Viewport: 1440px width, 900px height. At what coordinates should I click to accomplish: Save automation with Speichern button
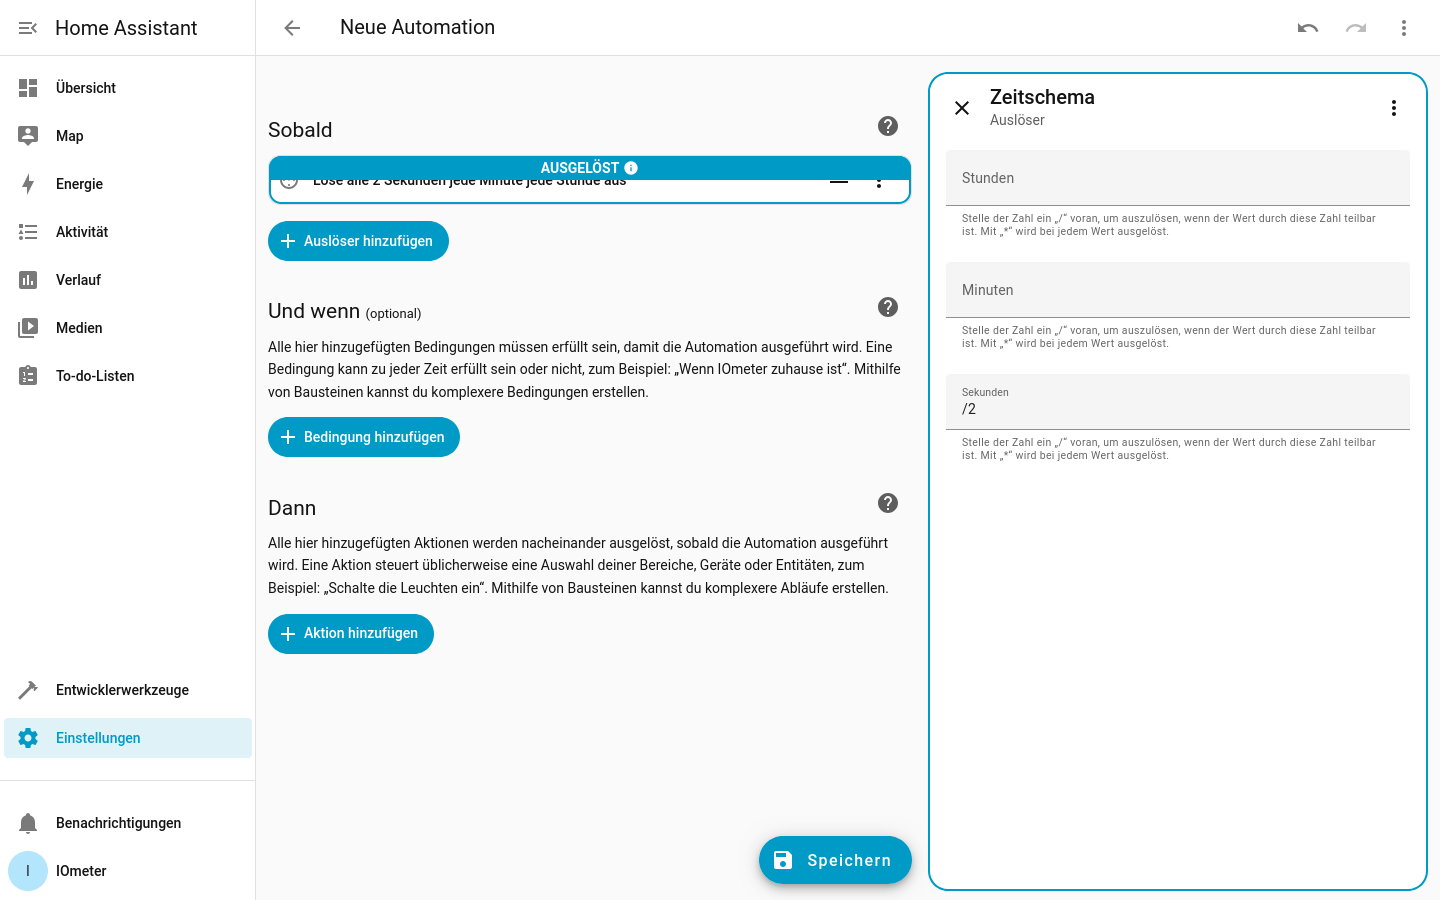pyautogui.click(x=835, y=860)
